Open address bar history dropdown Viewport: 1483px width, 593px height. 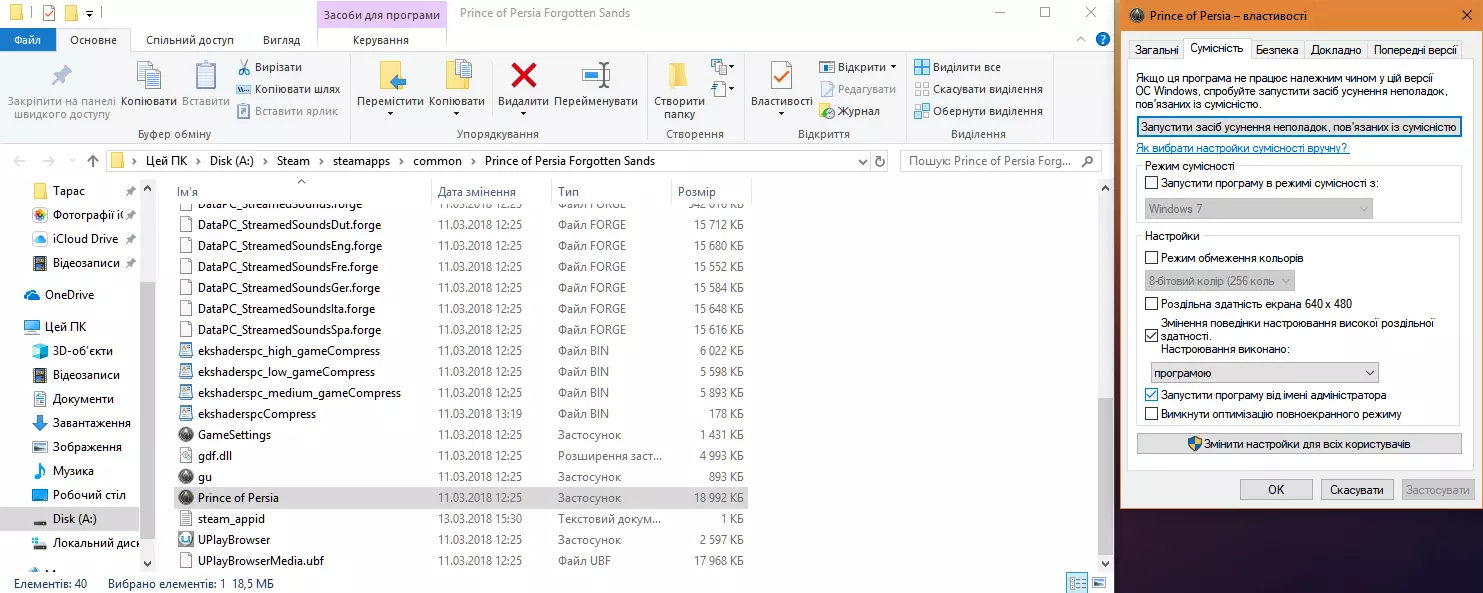(861, 161)
